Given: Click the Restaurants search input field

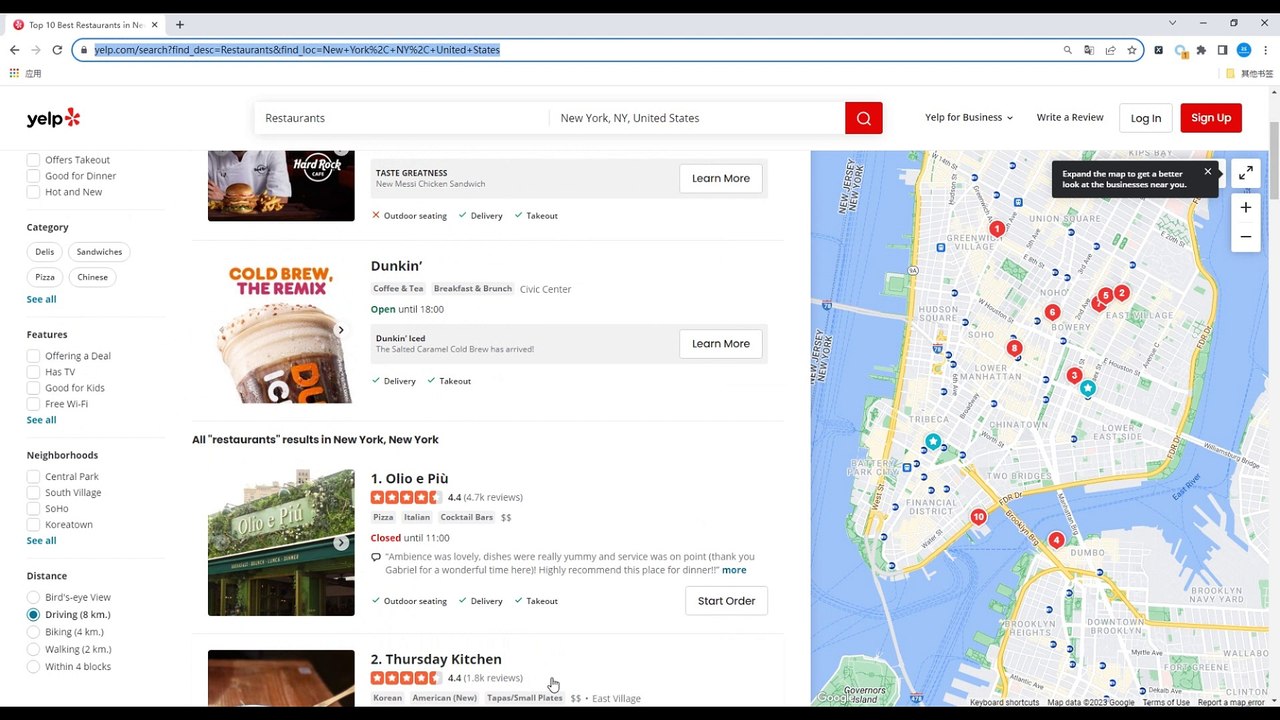Looking at the screenshot, I should tap(401, 118).
